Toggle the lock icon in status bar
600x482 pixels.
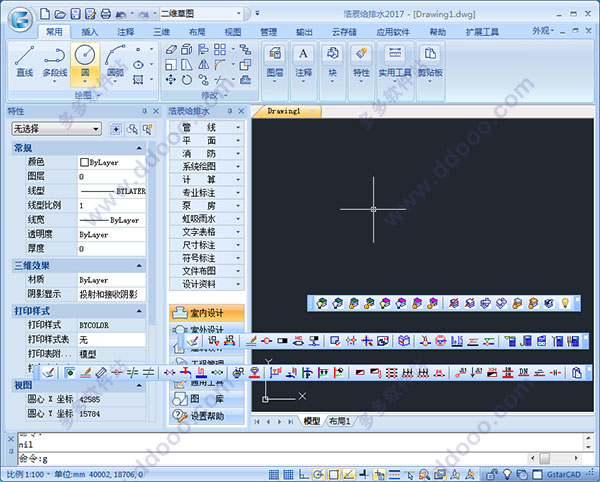(492, 474)
